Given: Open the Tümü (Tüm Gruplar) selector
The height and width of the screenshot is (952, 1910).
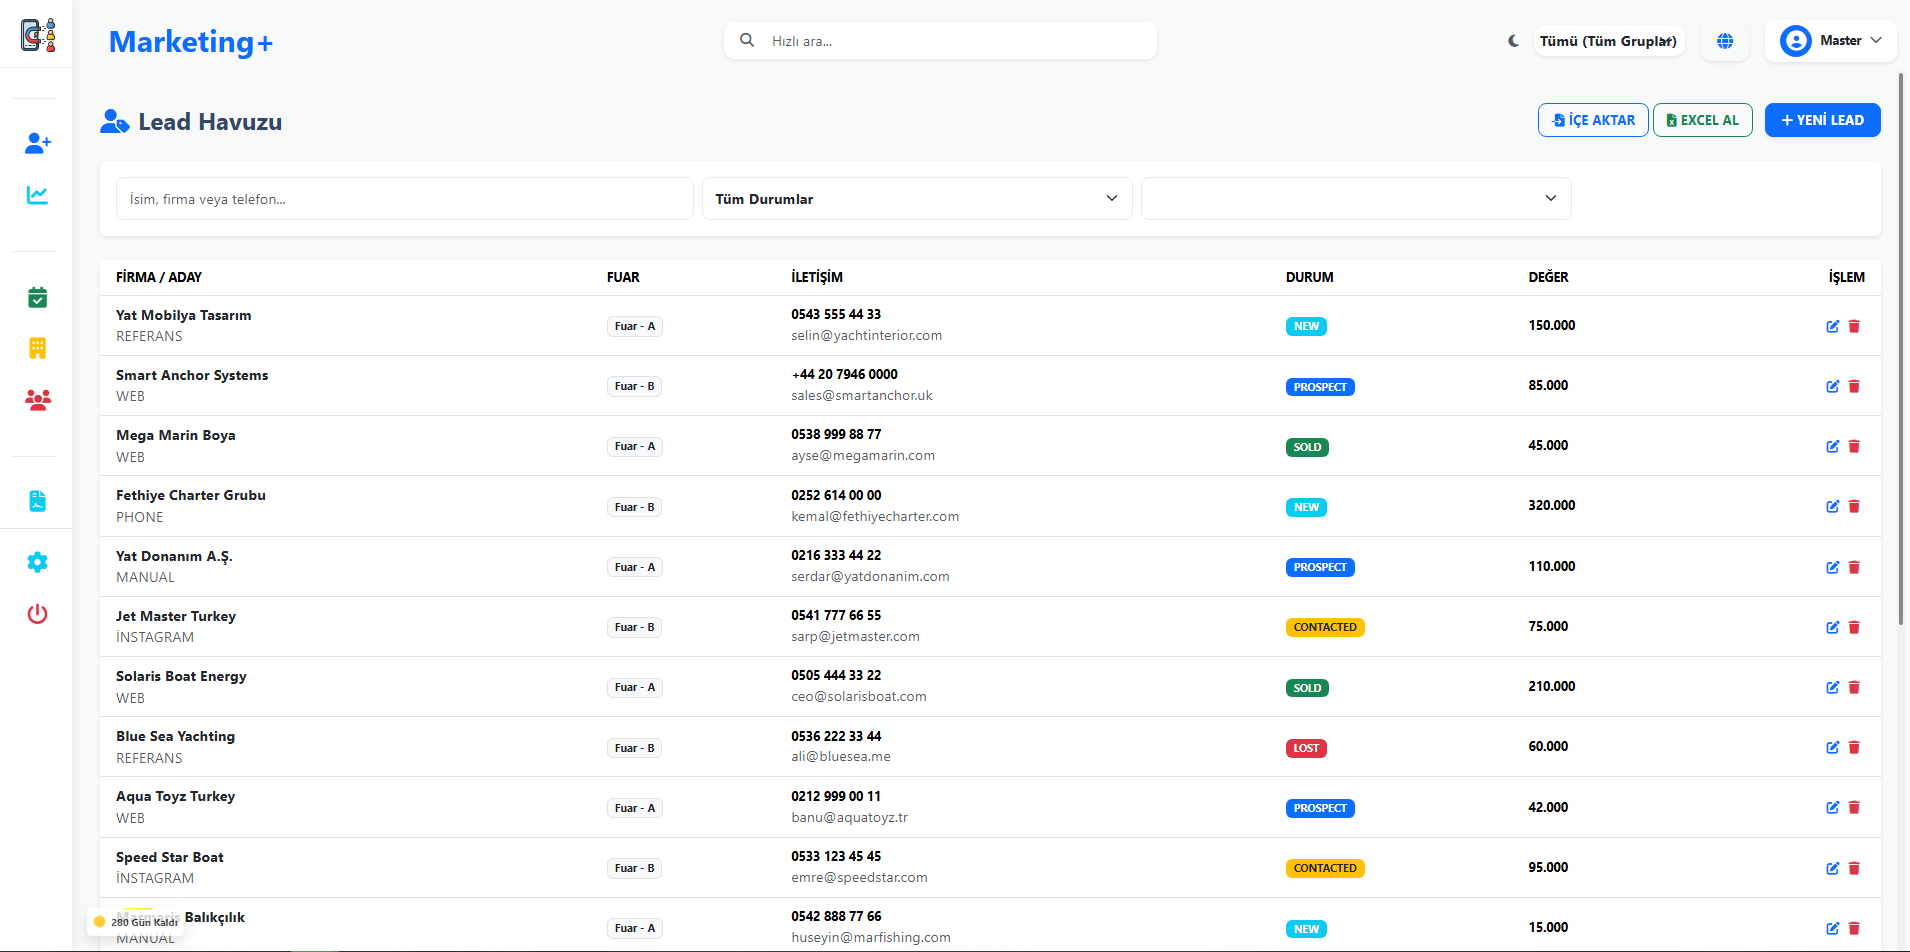Looking at the screenshot, I should click(1608, 41).
